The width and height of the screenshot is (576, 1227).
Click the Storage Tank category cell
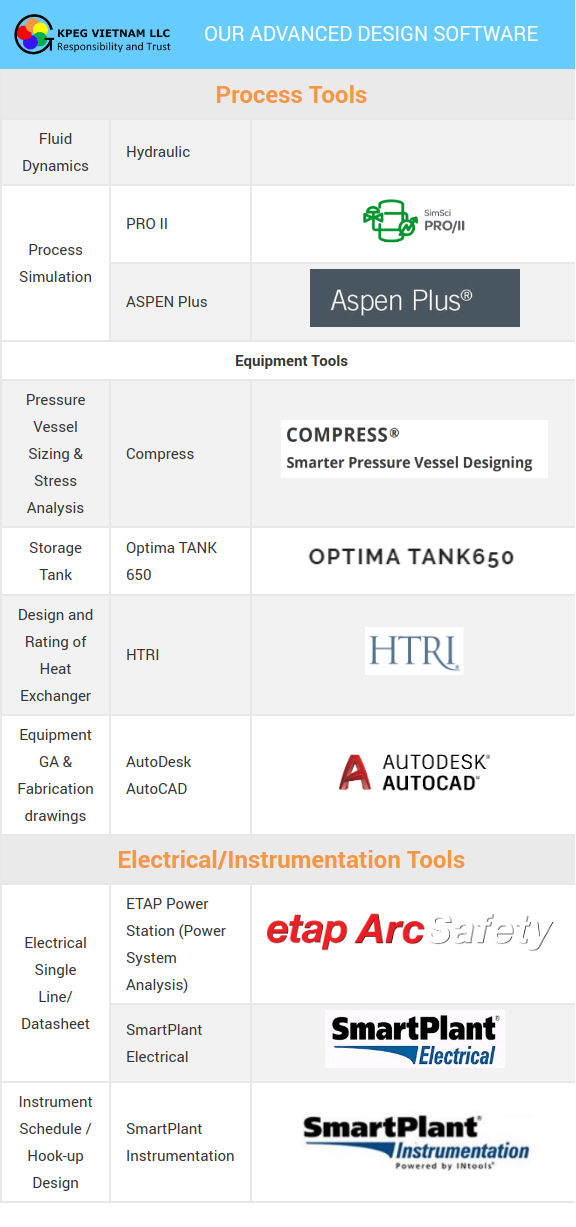tap(55, 561)
